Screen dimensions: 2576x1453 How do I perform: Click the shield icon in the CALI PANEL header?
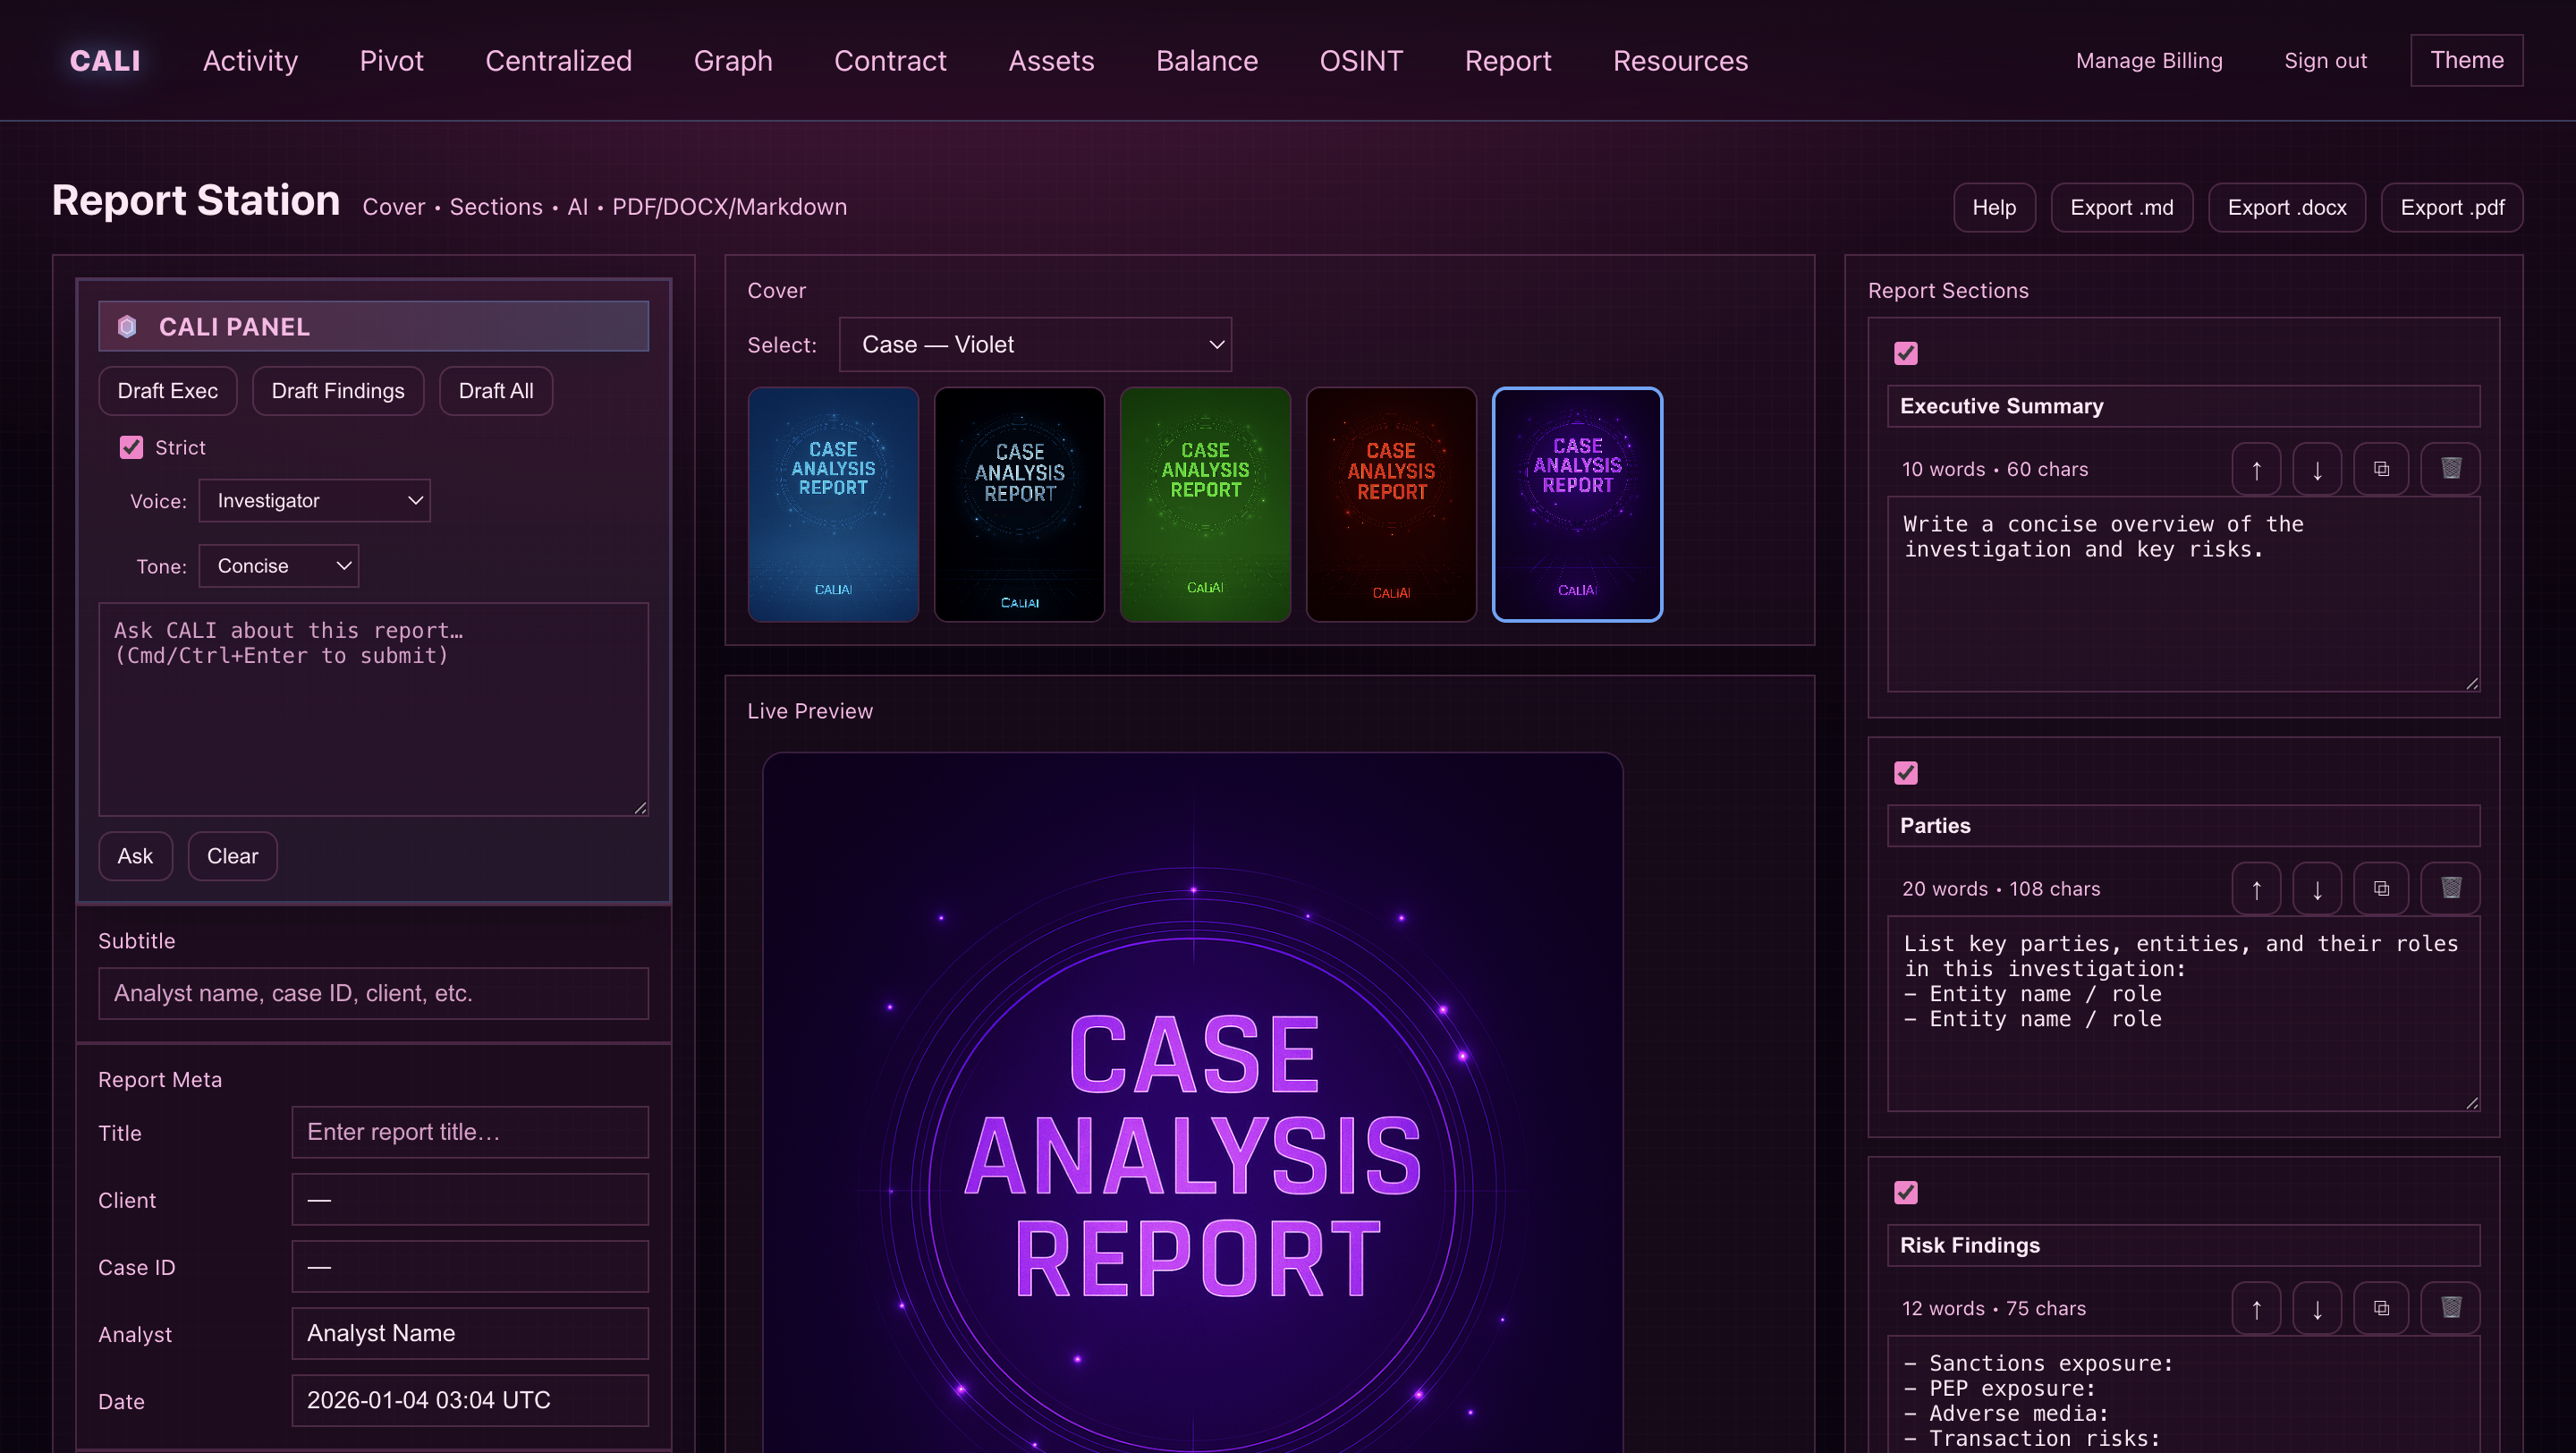point(128,326)
